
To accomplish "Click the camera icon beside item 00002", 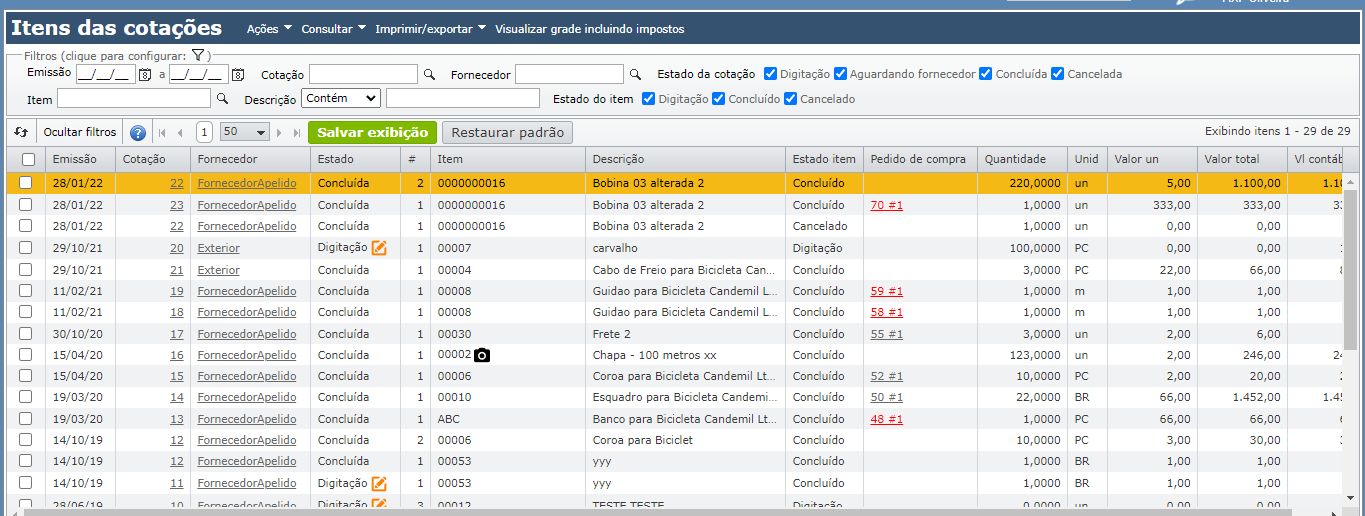I will [482, 355].
